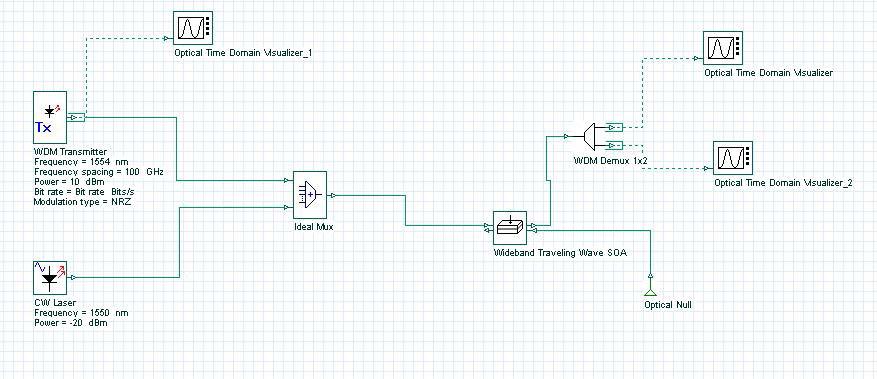Select the WDM Transmitter Tx icon
This screenshot has height=379, width=877.
(x=50, y=117)
